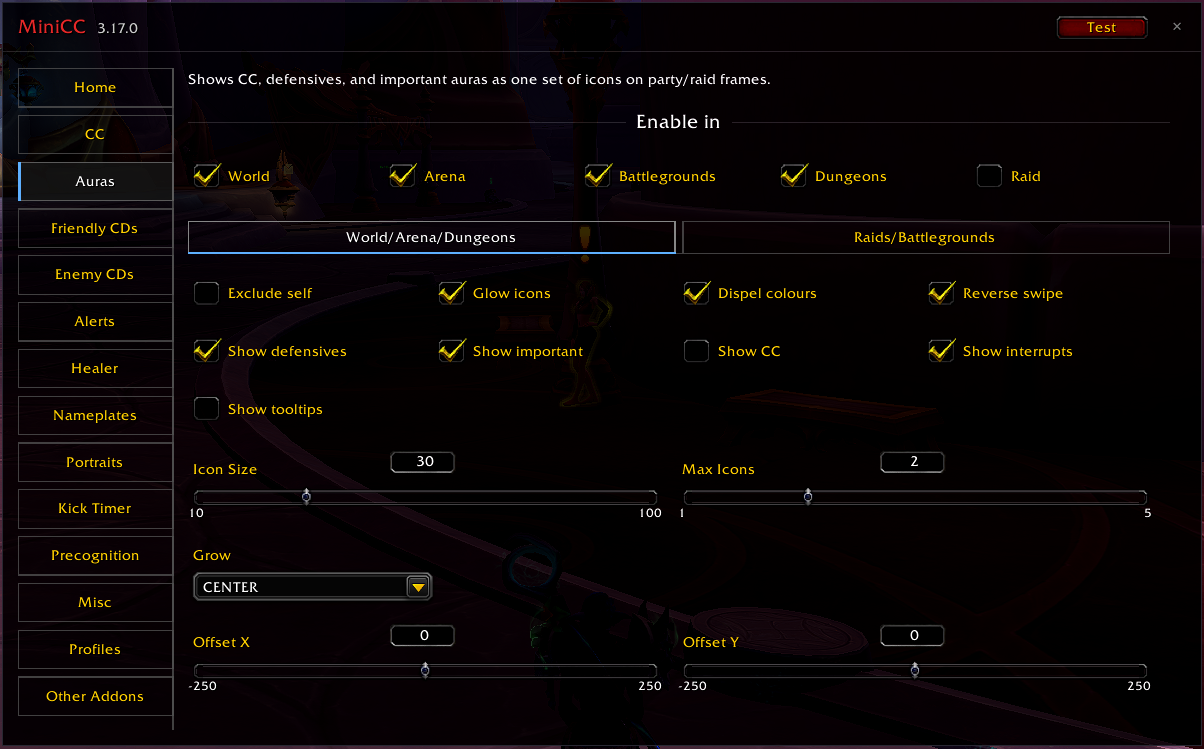The height and width of the screenshot is (749, 1204).
Task: Open the Kick Timer section
Action: (x=95, y=508)
